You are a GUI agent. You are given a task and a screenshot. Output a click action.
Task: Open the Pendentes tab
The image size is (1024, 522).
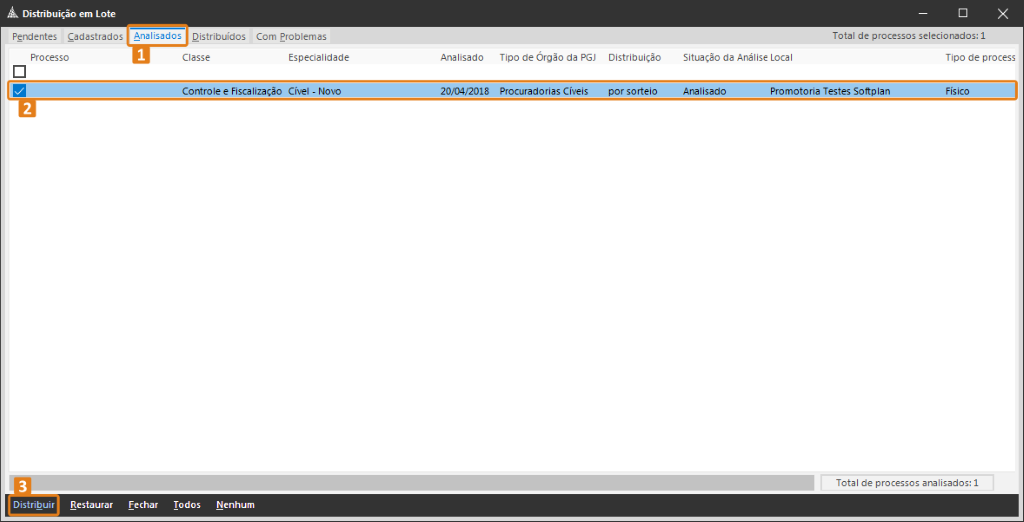coord(34,37)
